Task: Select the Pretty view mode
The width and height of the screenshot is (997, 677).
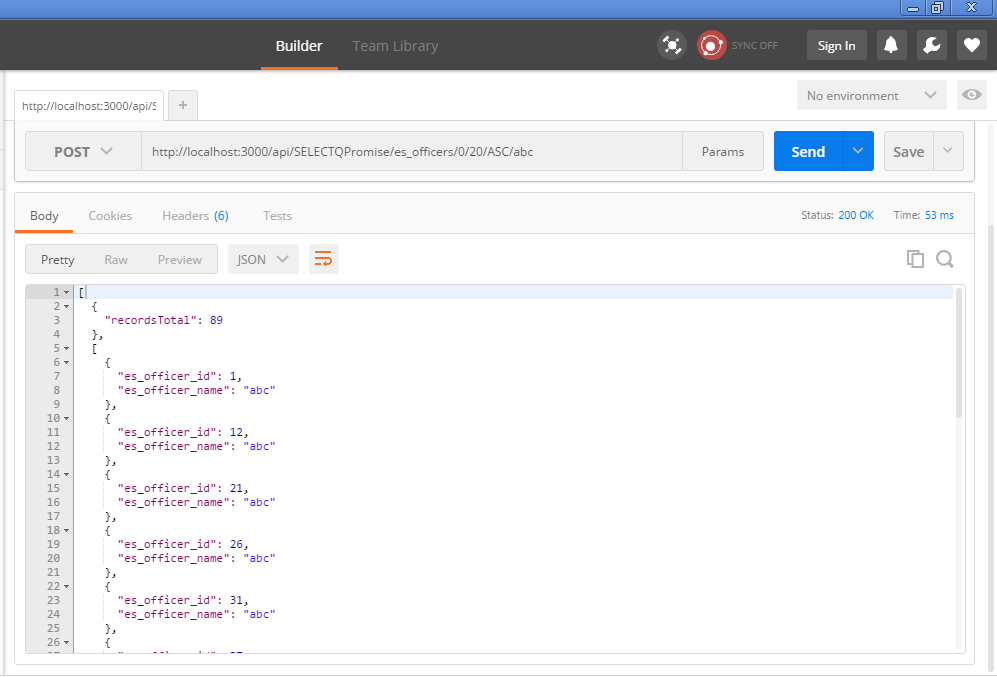Action: [x=58, y=259]
